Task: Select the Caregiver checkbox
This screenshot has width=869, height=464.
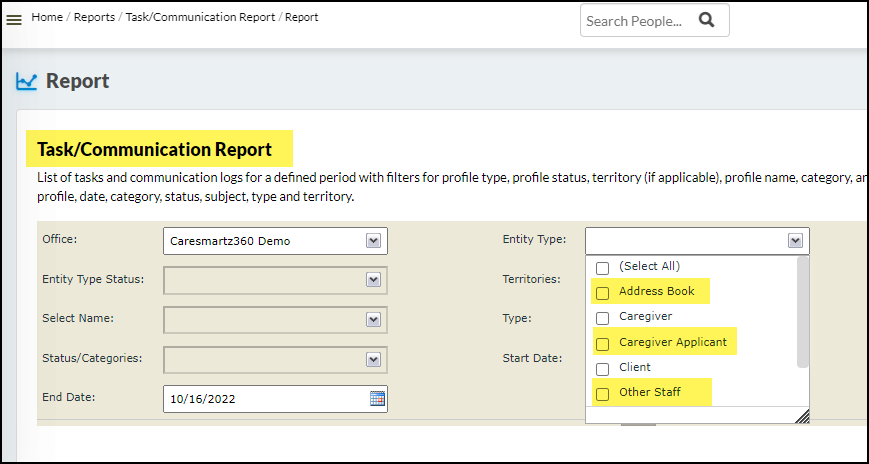Action: pos(602,318)
